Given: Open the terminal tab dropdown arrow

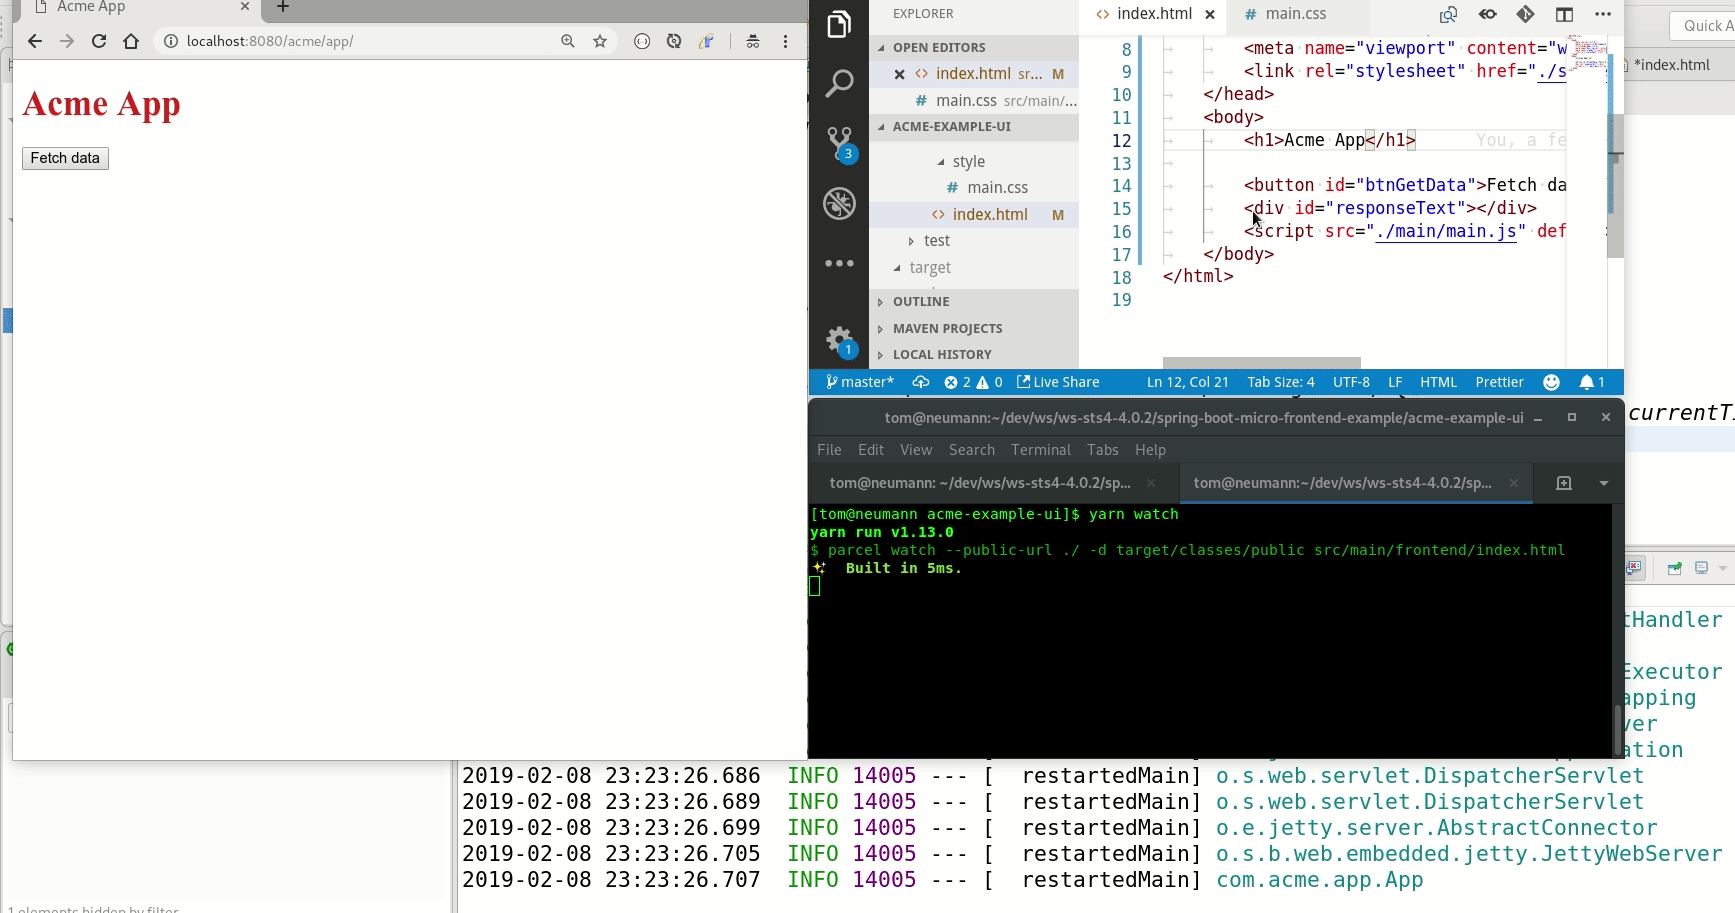Looking at the screenshot, I should pos(1604,483).
